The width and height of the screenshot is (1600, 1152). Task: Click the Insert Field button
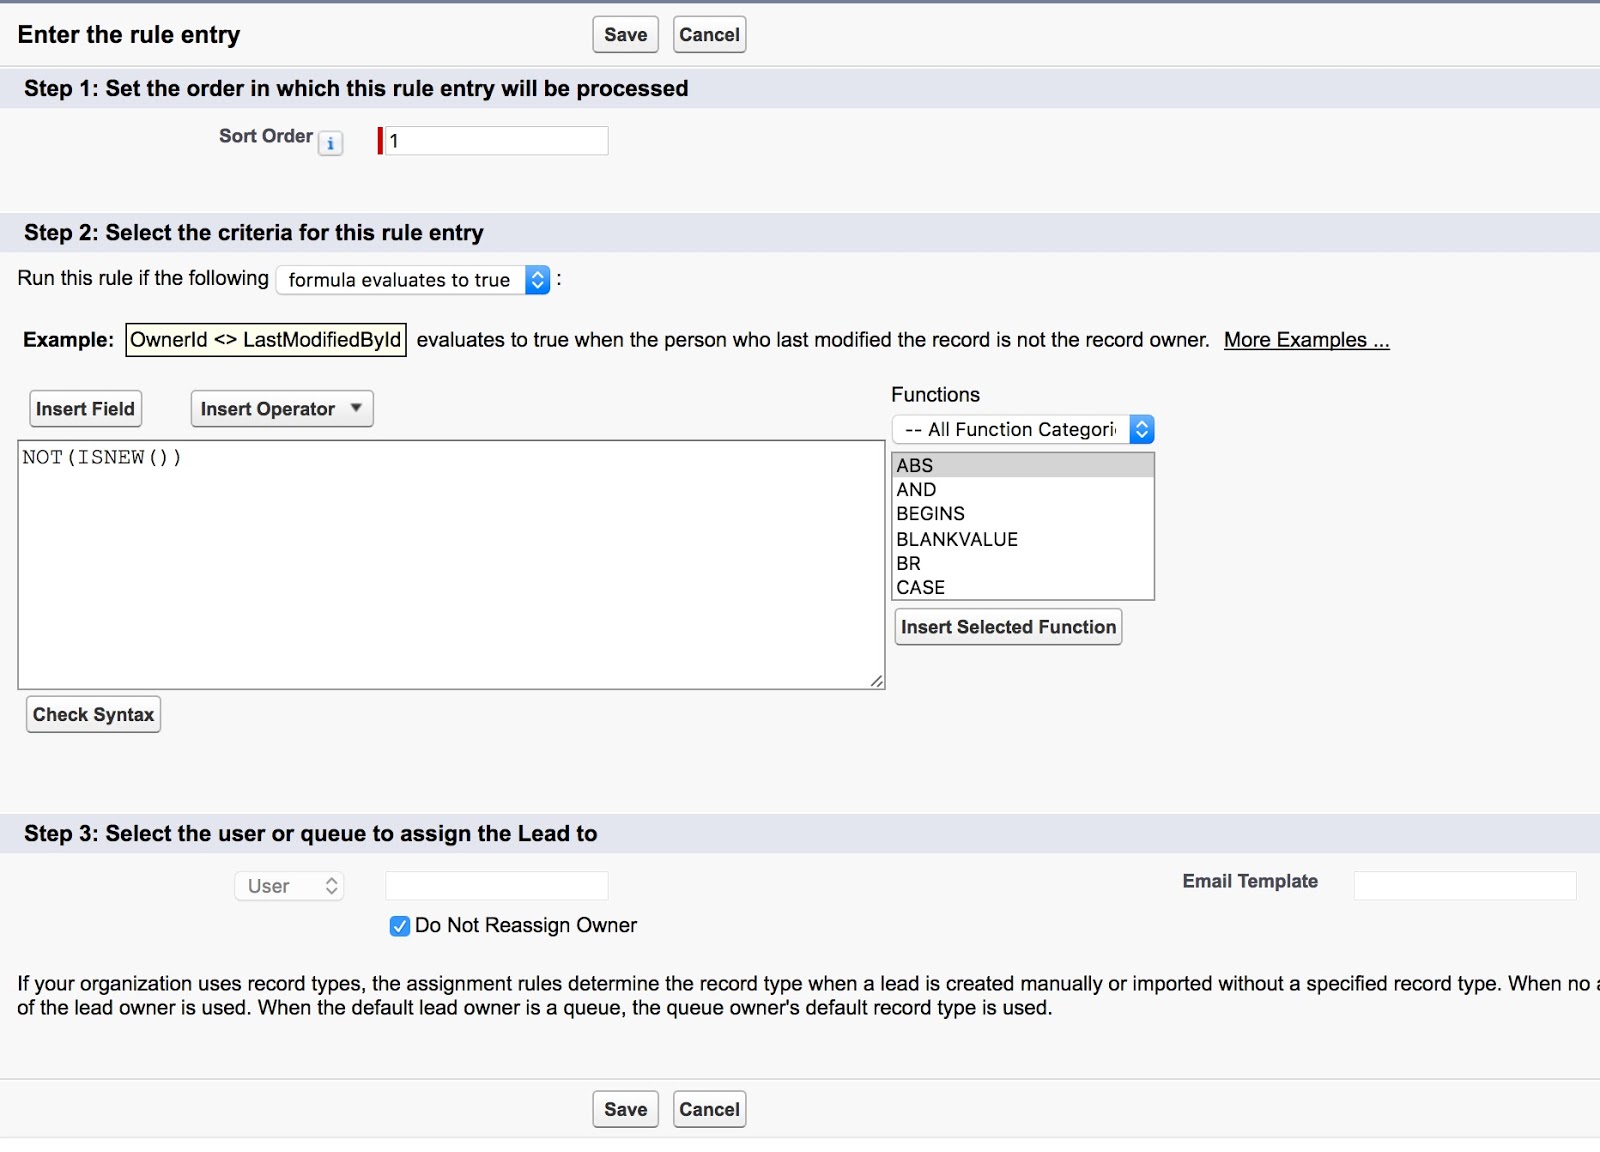85,408
